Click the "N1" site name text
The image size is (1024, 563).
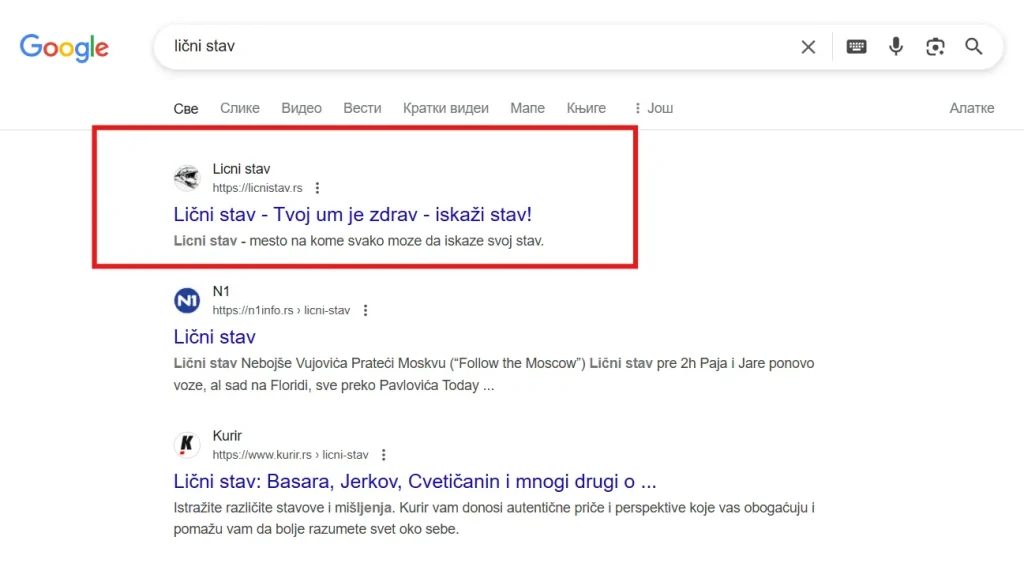221,291
